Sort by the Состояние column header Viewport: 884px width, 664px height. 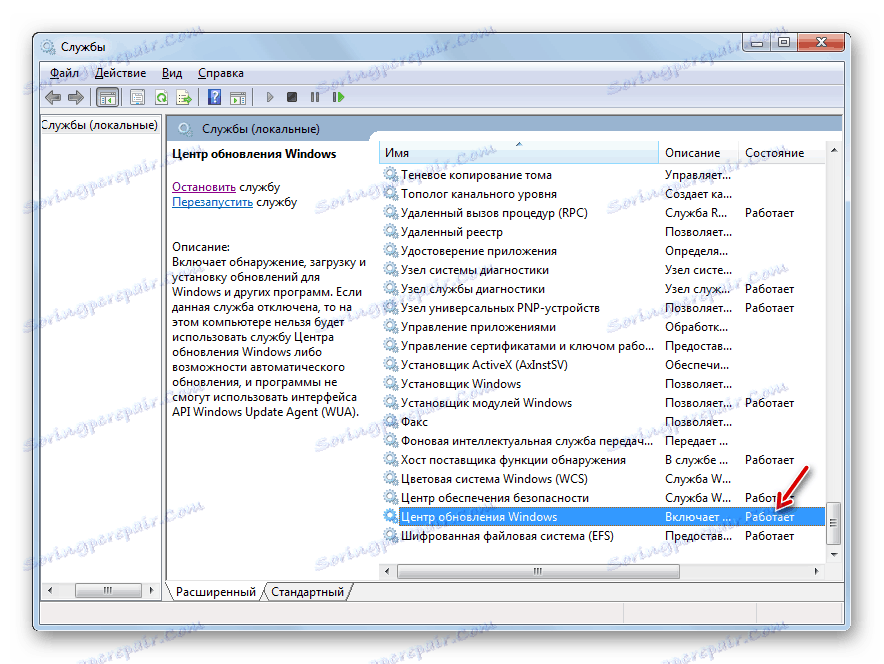[781, 153]
